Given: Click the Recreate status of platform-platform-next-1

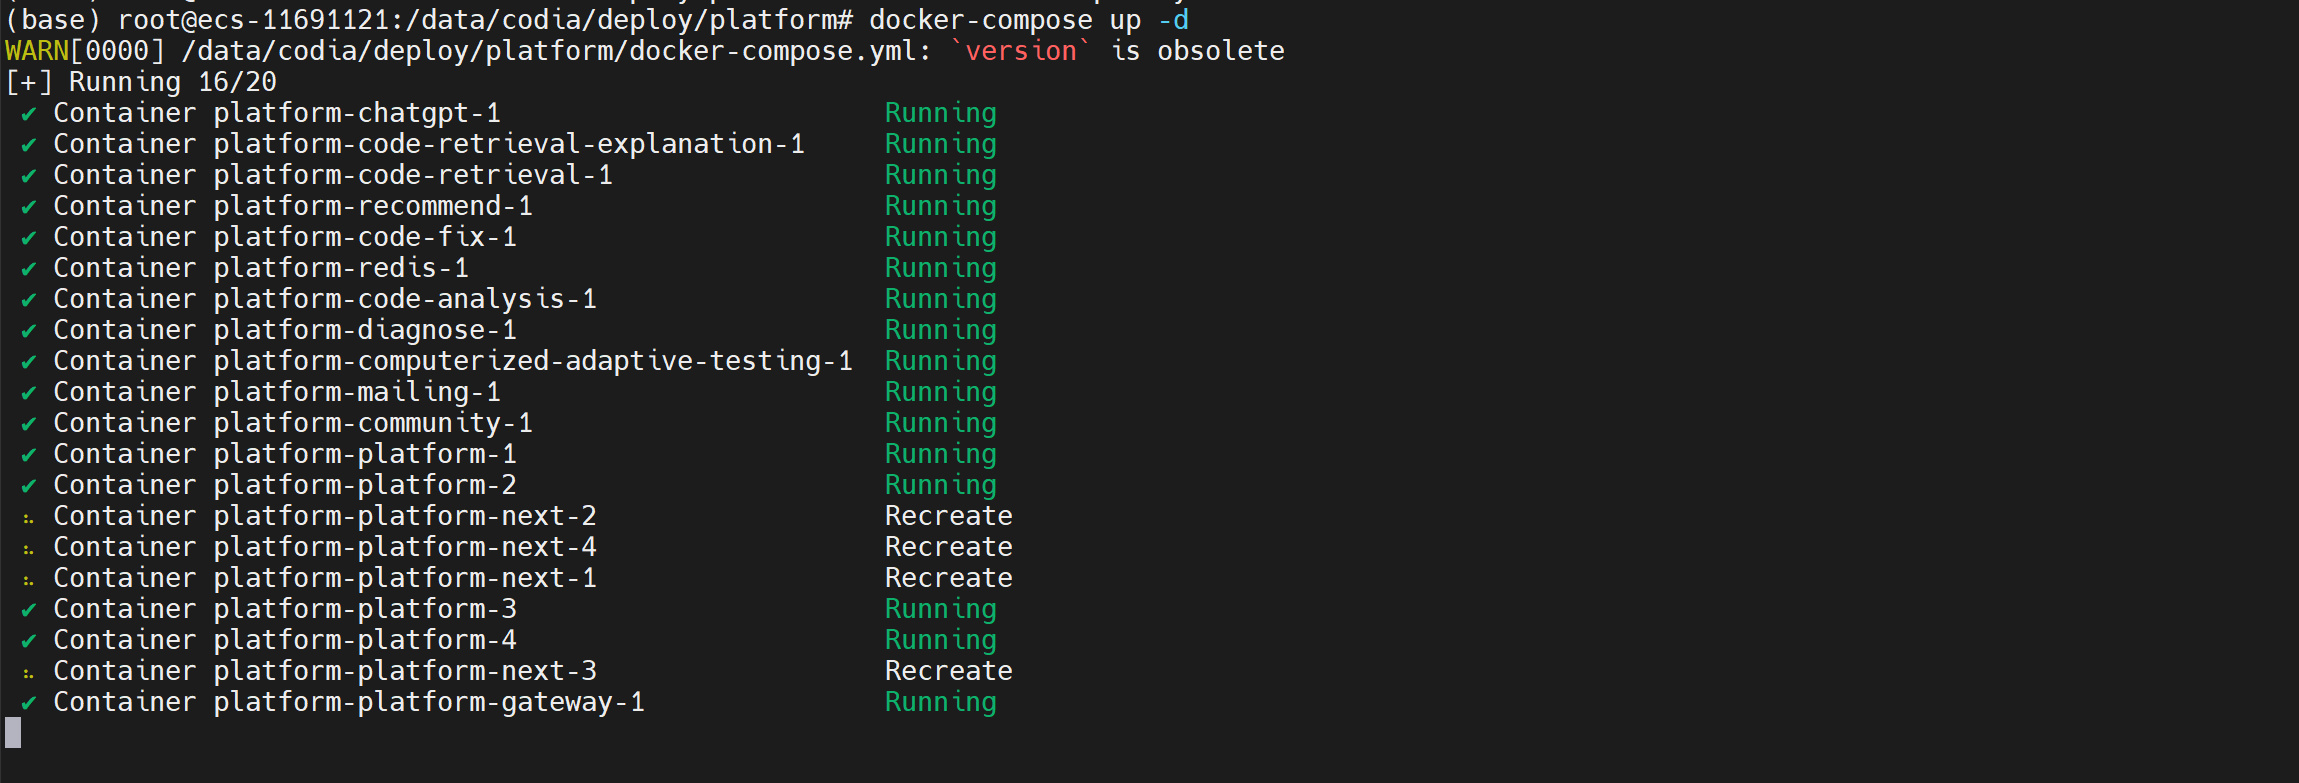Looking at the screenshot, I should pos(948,578).
